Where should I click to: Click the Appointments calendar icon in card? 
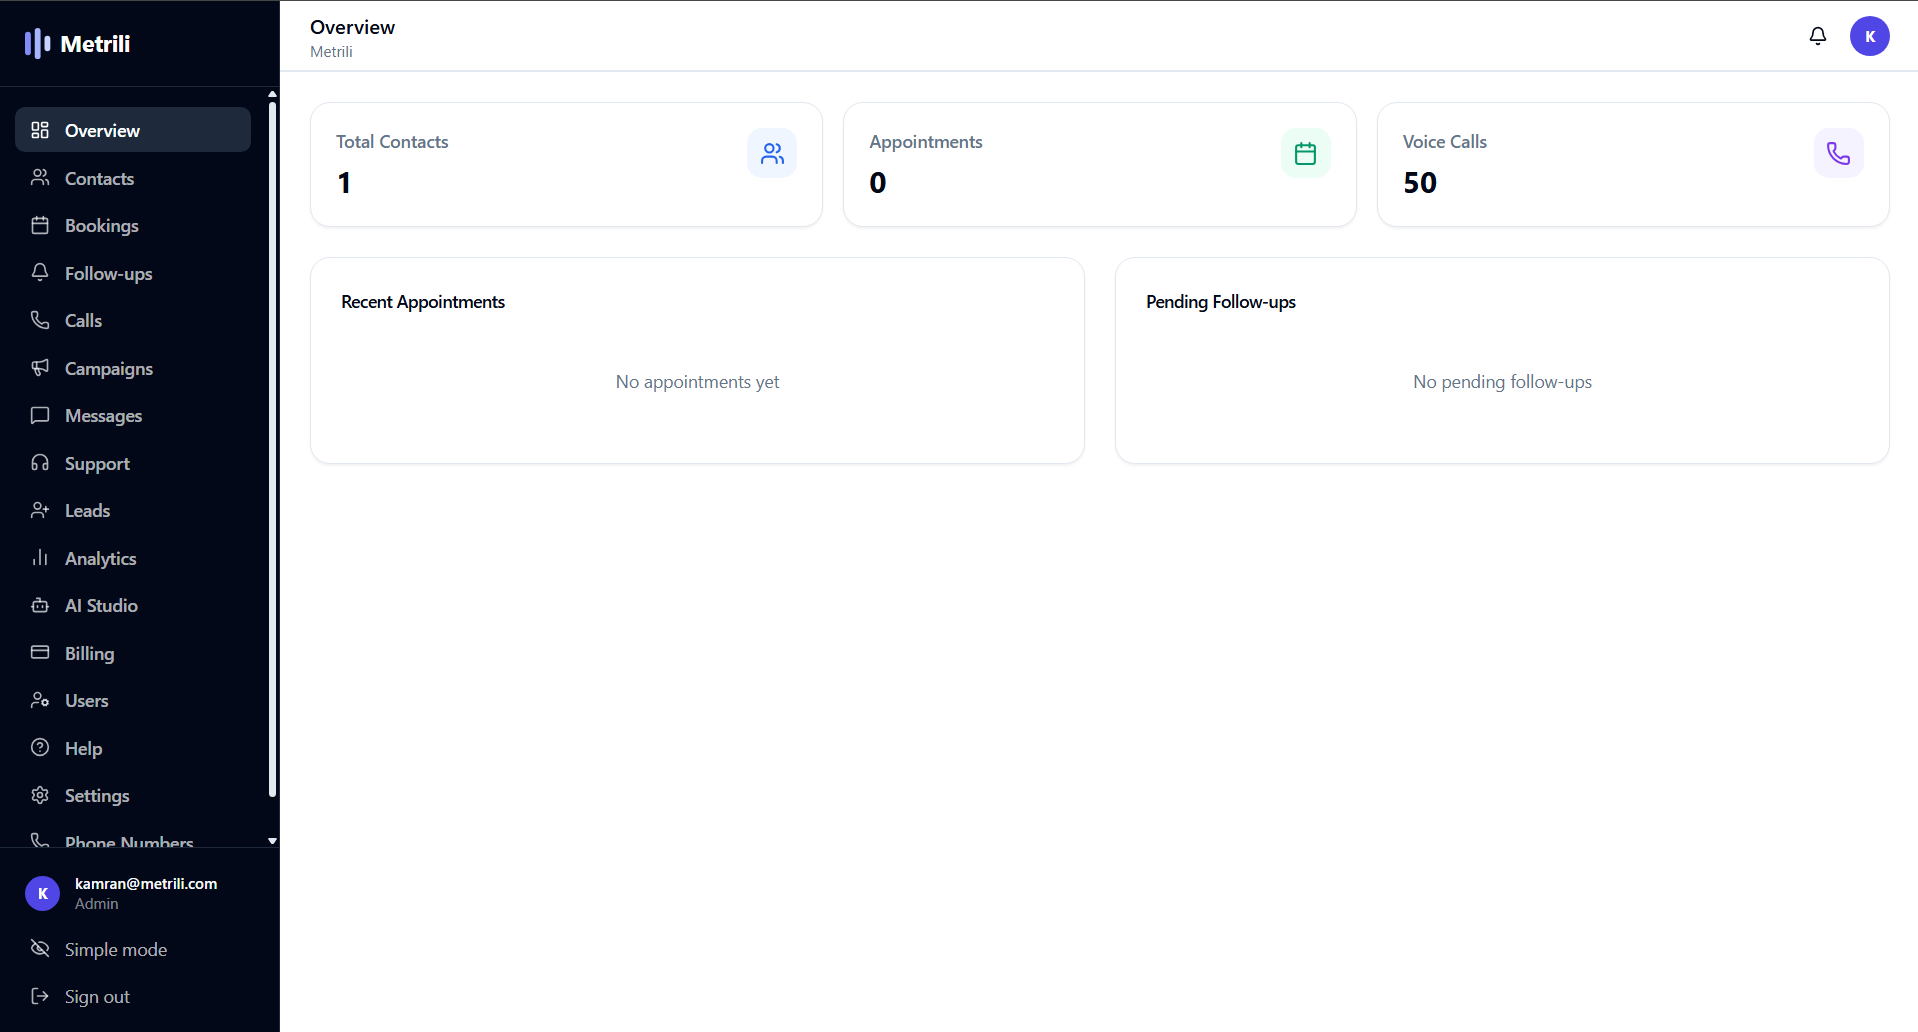click(x=1305, y=153)
